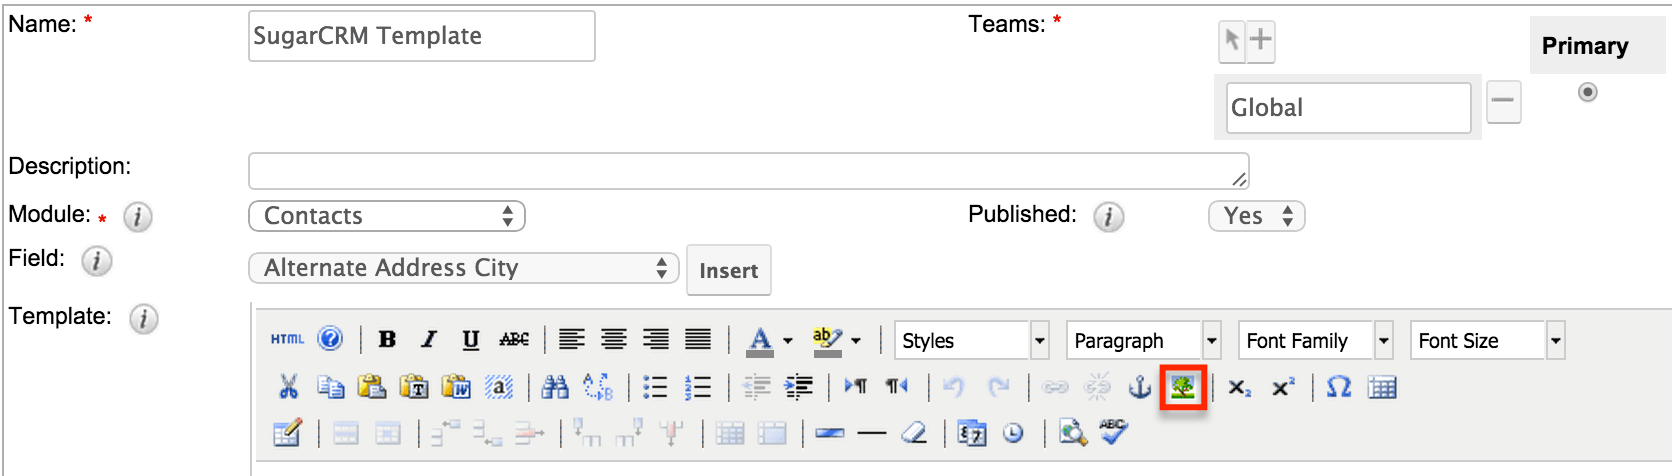The image size is (1672, 476).
Task: Insert a special character (Omega)
Action: click(x=1339, y=387)
